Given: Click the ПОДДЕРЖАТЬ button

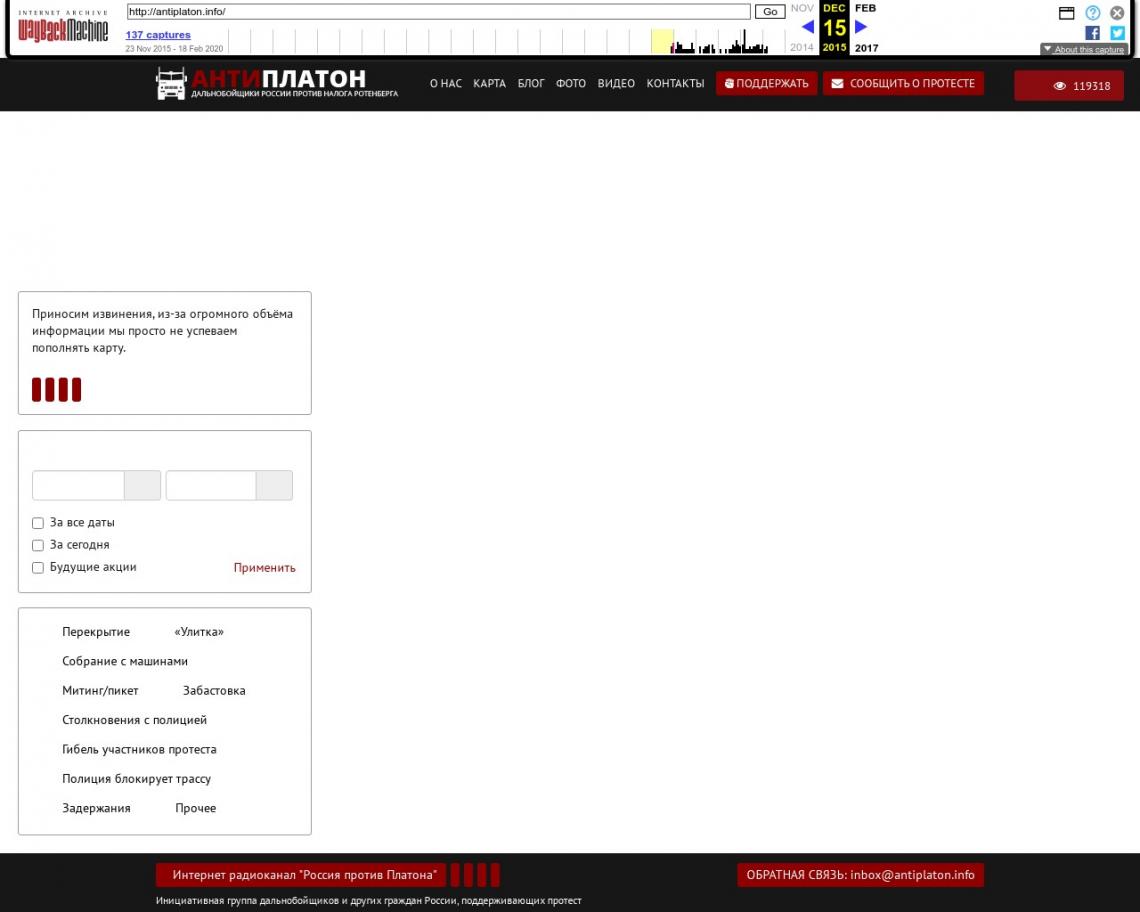Looking at the screenshot, I should (x=766, y=84).
